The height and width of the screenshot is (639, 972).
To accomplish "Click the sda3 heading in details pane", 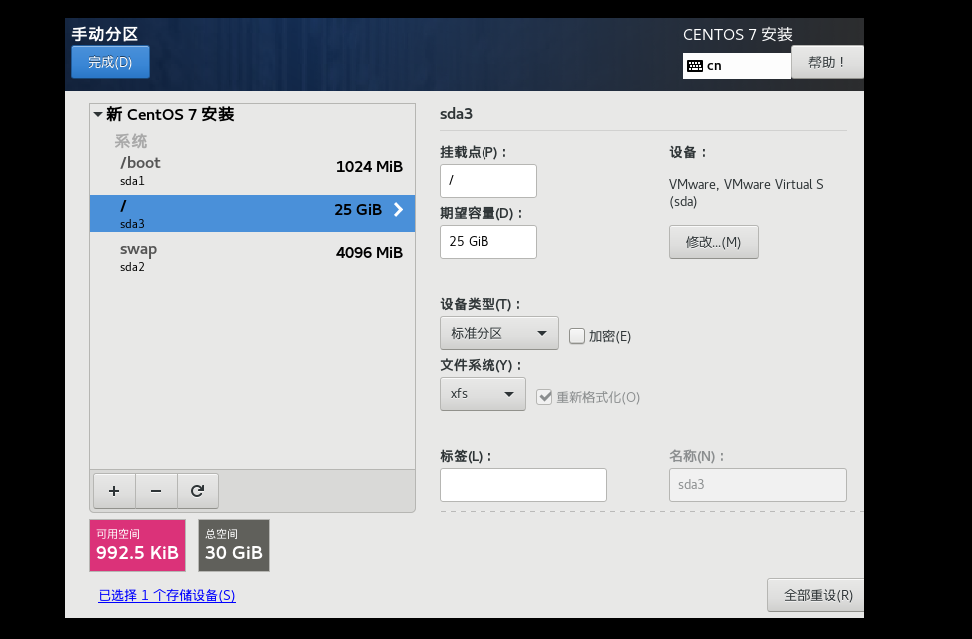I will coord(456,114).
